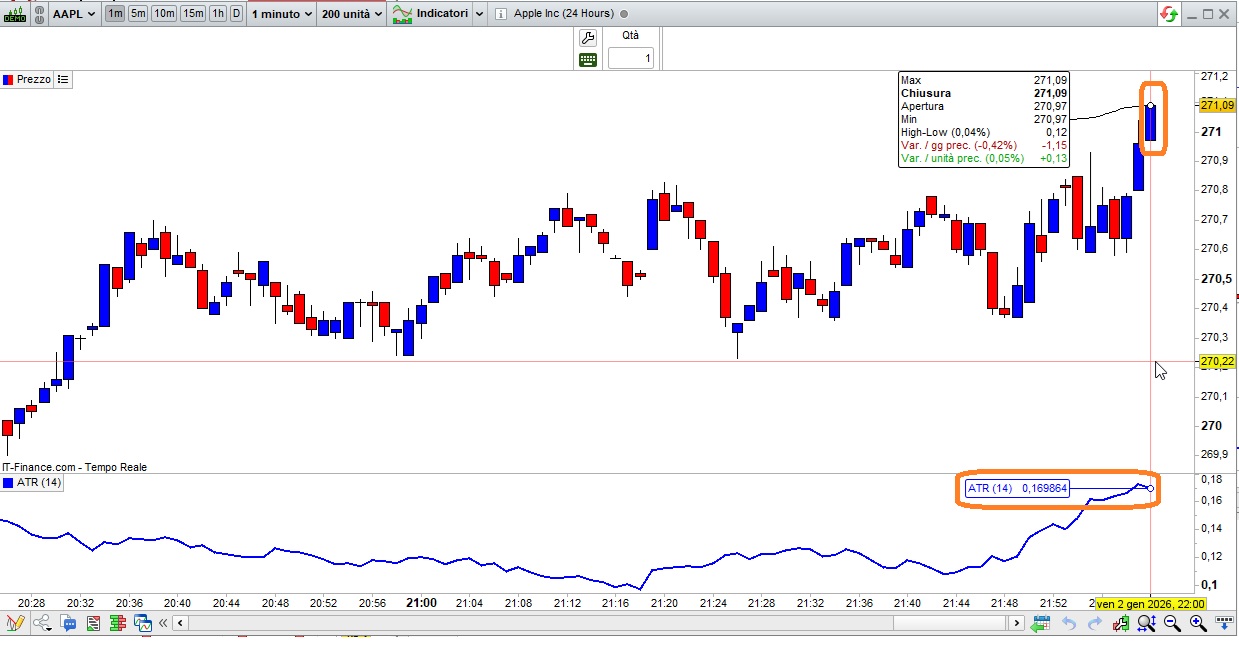Open the AAPL instrument dropdown
1239x648 pixels.
click(73, 14)
